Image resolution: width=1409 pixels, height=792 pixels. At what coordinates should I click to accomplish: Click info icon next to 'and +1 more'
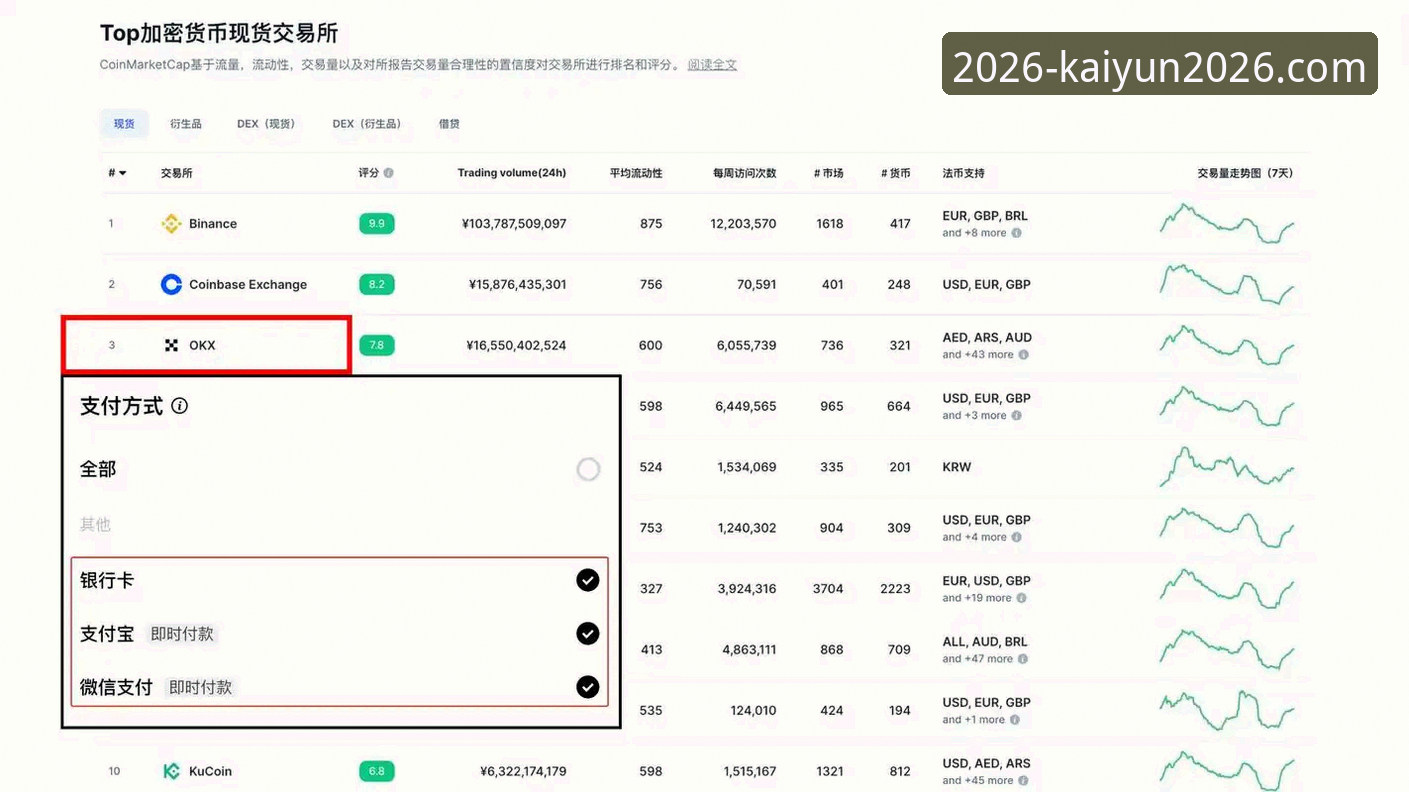click(1014, 720)
